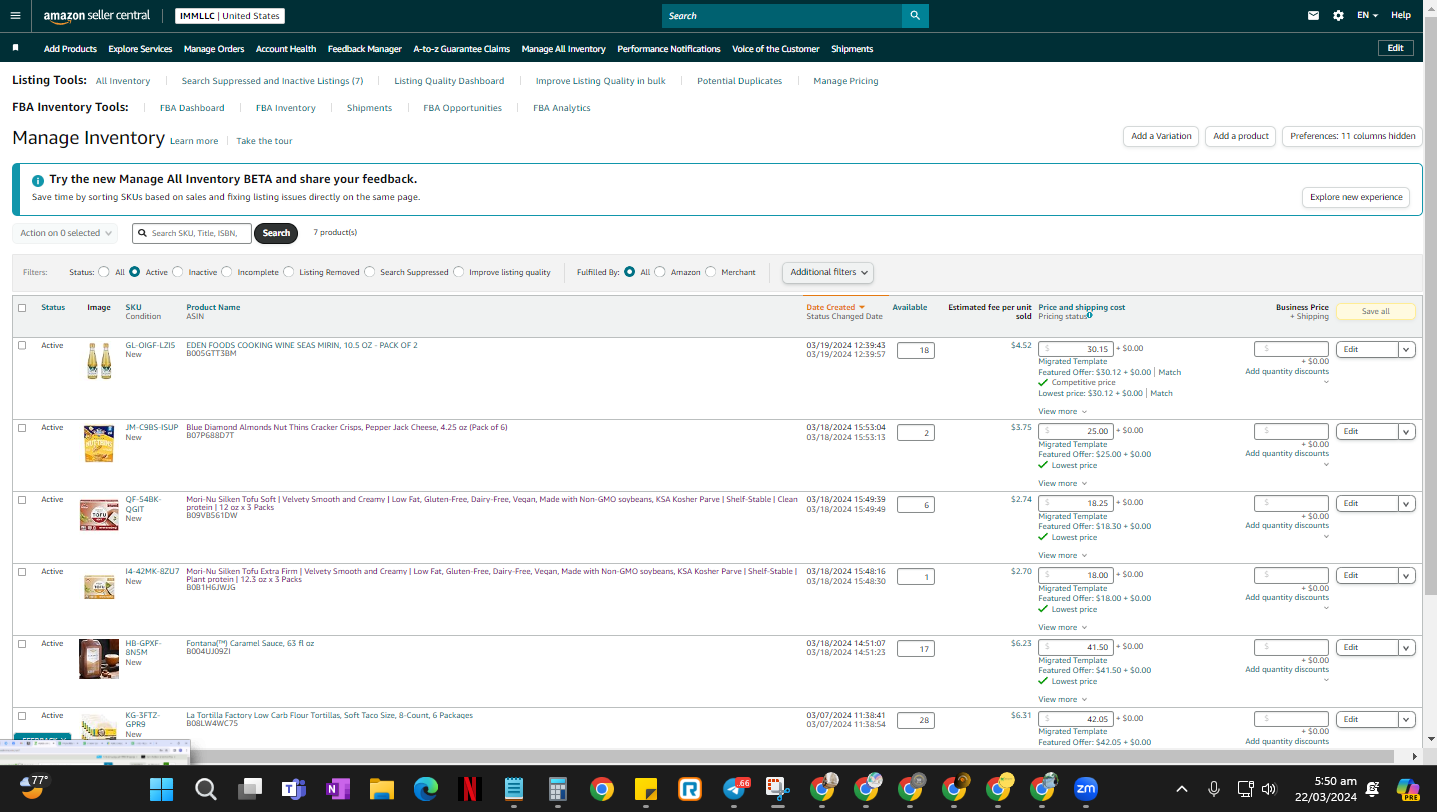Viewport: 1437px width, 812px height.
Task: Open Edit dropdown arrow for Fontana Caramel row
Action: click(x=1407, y=648)
